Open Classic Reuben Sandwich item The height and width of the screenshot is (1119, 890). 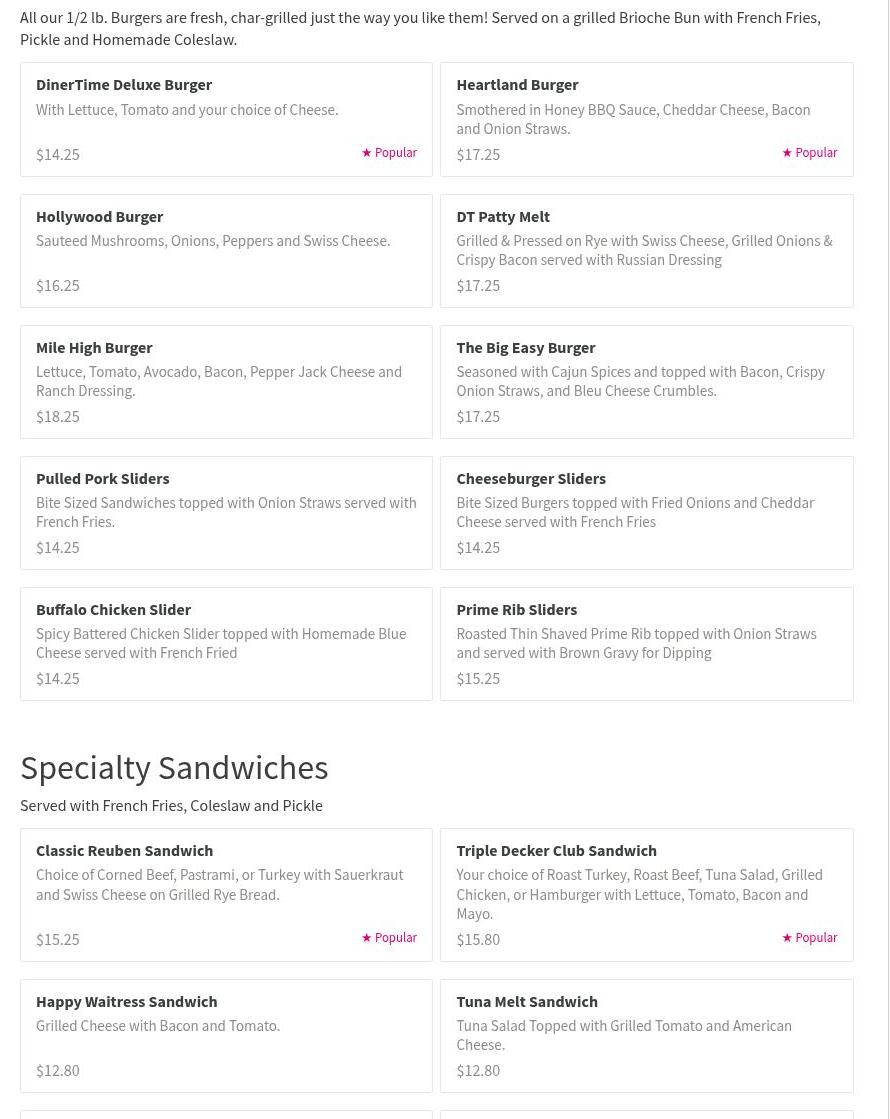[x=226, y=895]
